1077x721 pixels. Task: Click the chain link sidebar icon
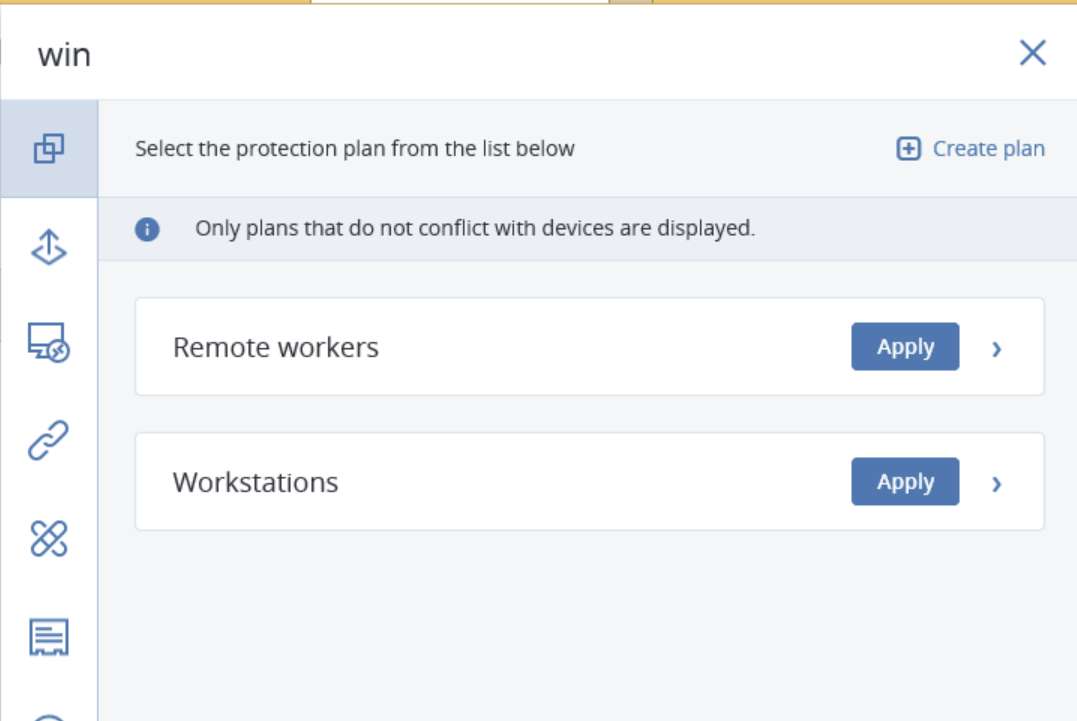tap(48, 440)
